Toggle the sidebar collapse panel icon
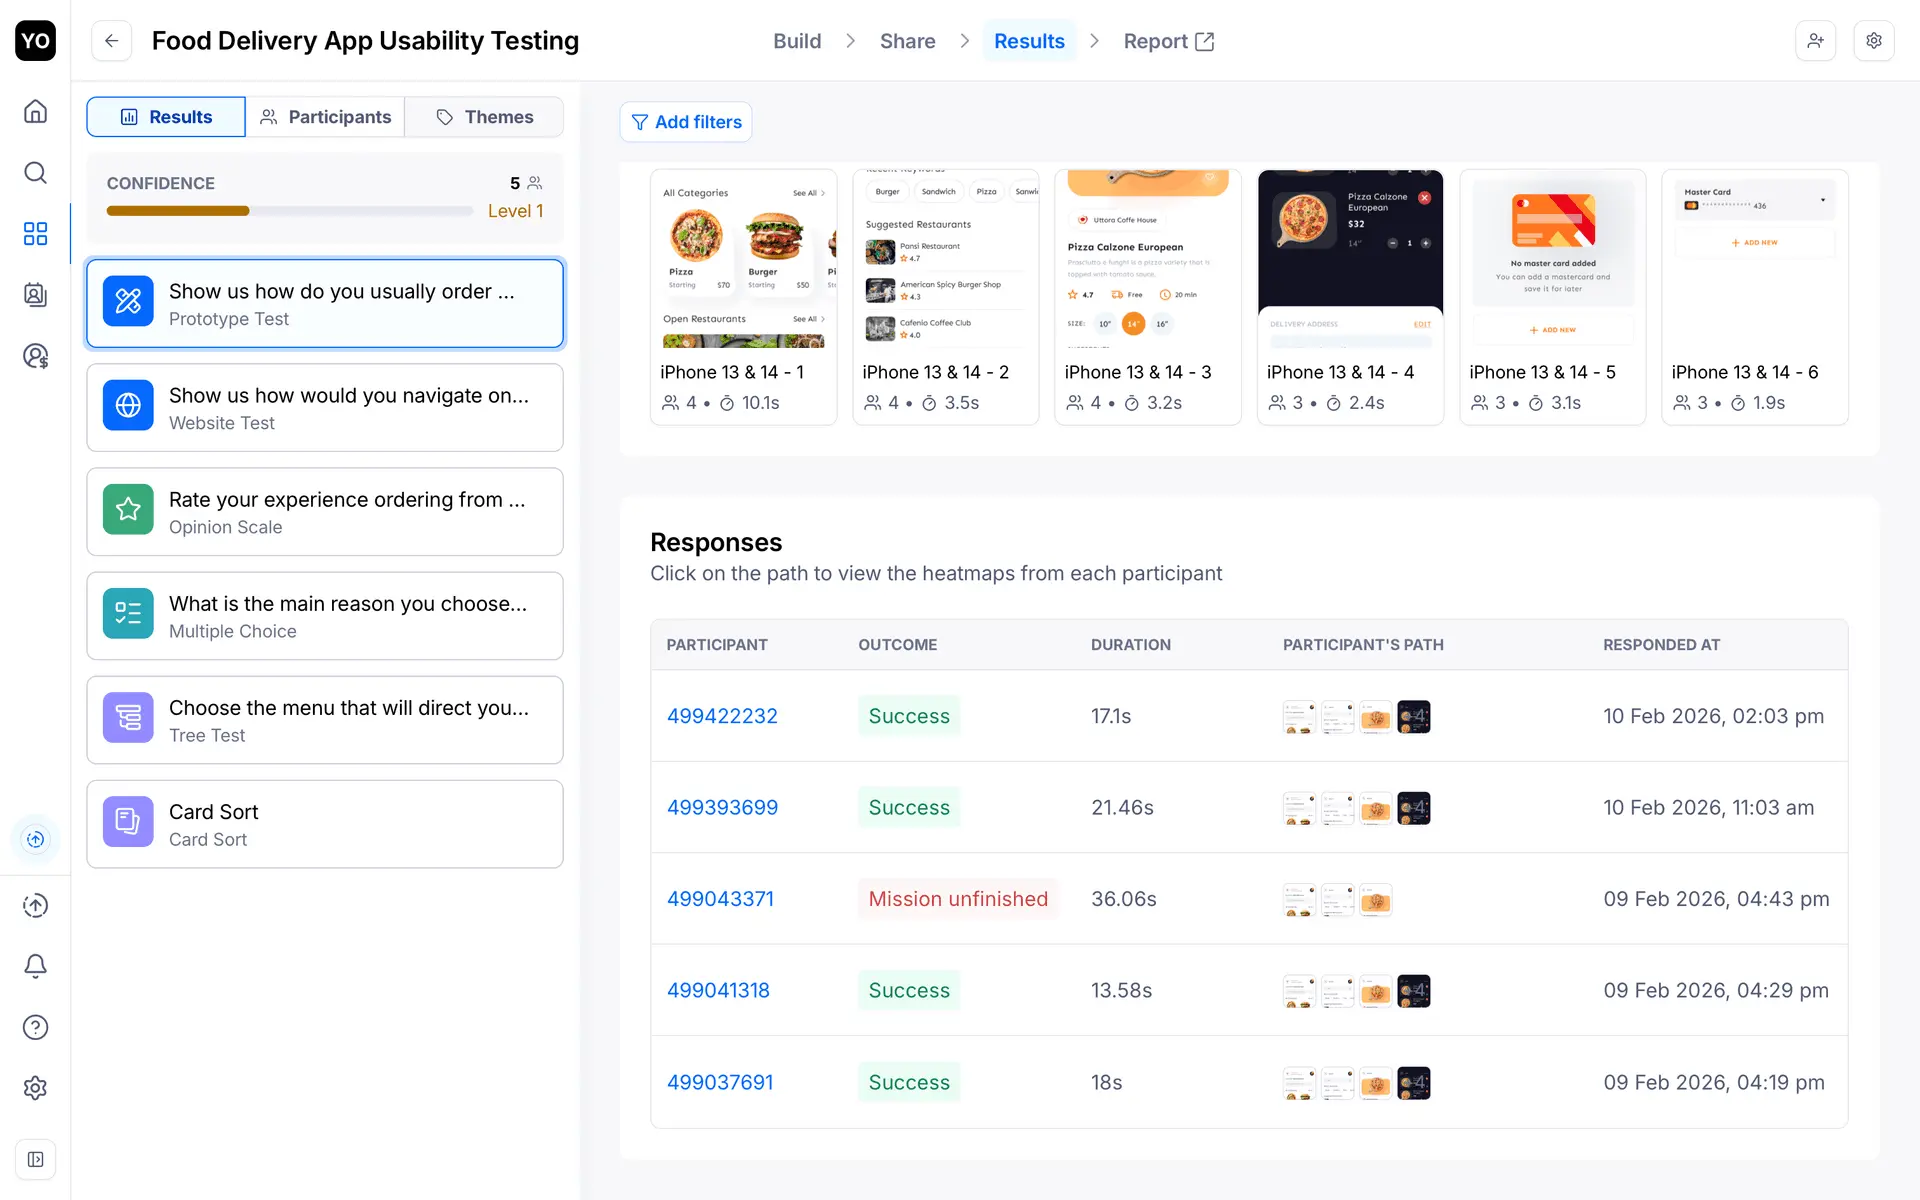1920x1200 pixels. pyautogui.click(x=35, y=1159)
